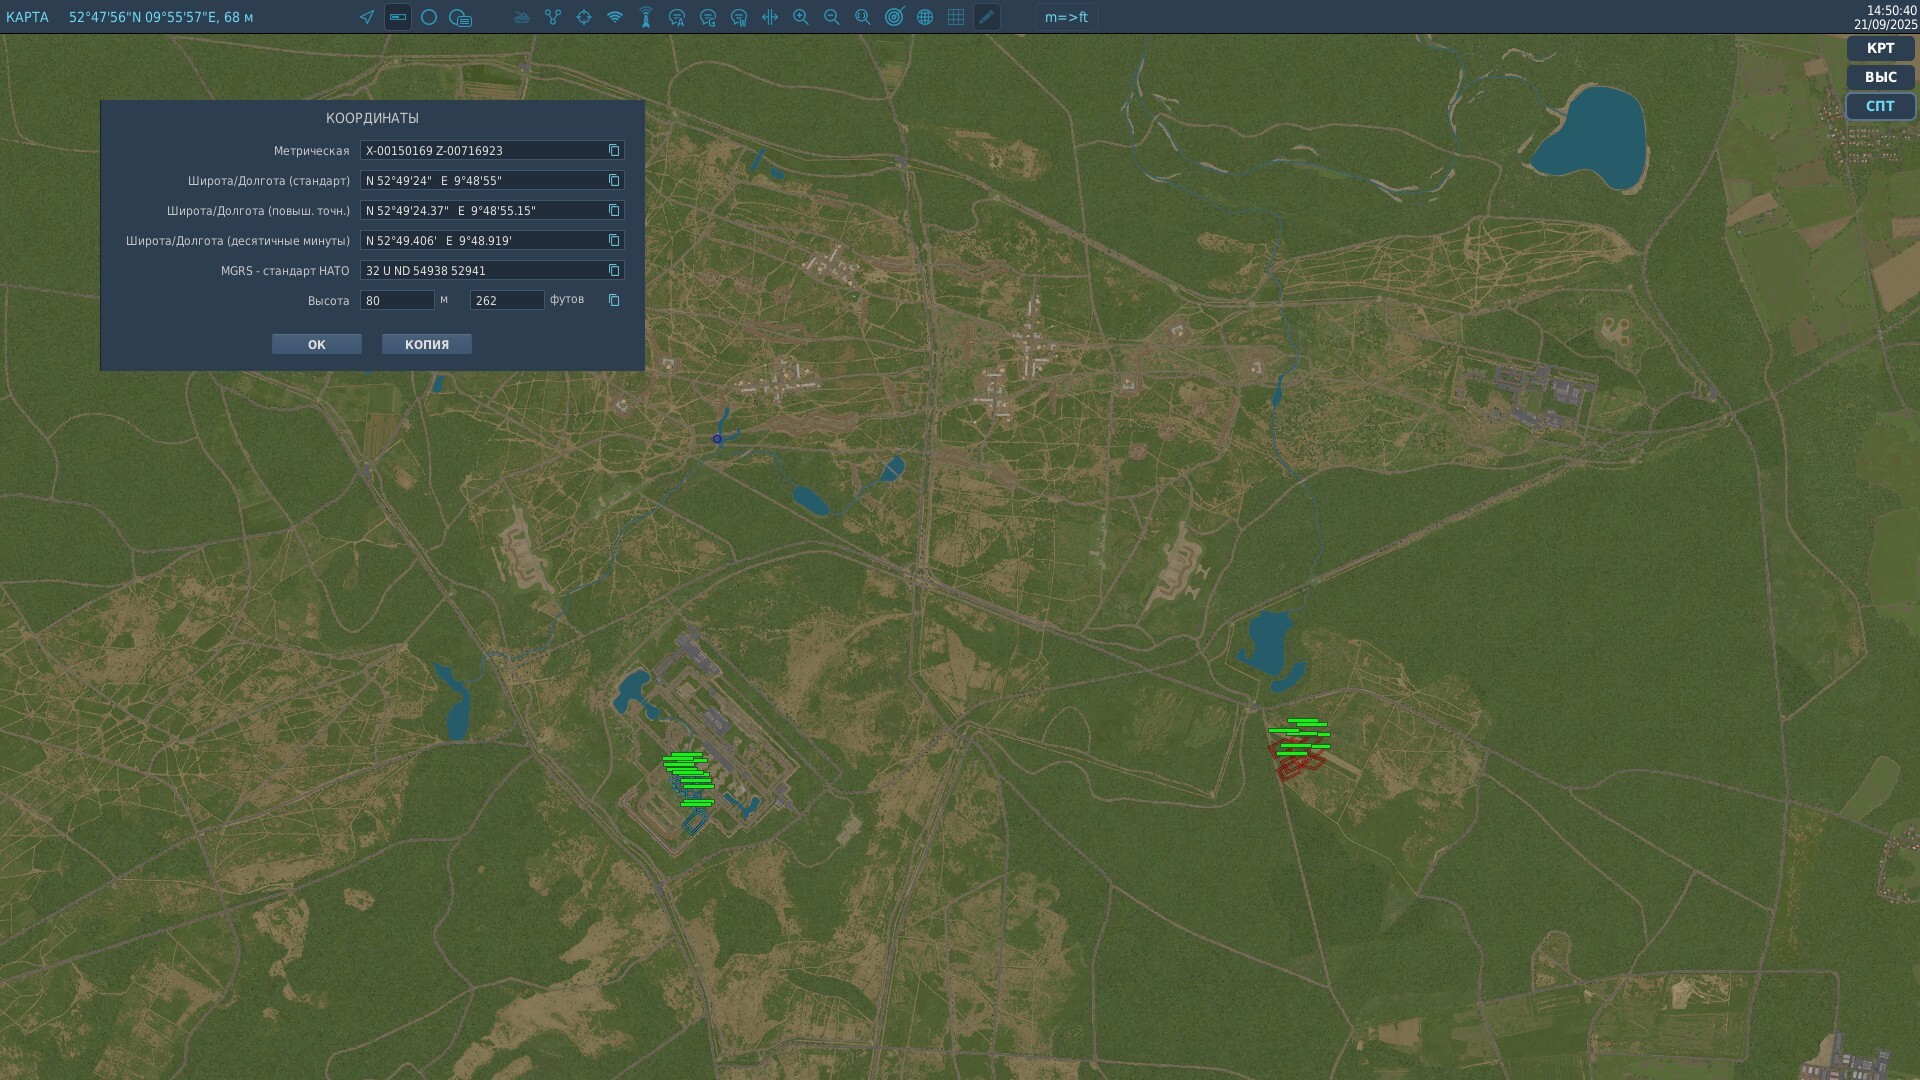Viewport: 1920px width, 1080px height.
Task: Switch to the ВЫС altitude mode
Action: coord(1880,77)
